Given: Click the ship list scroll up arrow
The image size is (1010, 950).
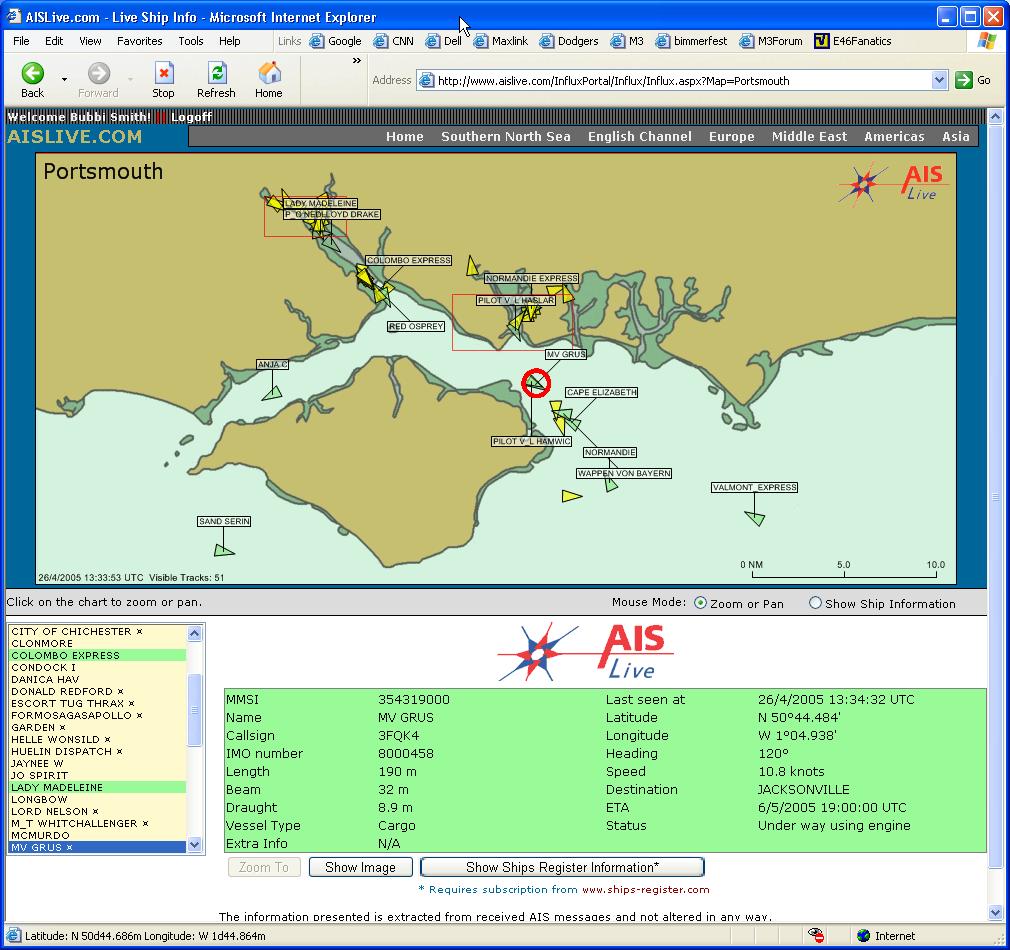Looking at the screenshot, I should tap(195, 633).
